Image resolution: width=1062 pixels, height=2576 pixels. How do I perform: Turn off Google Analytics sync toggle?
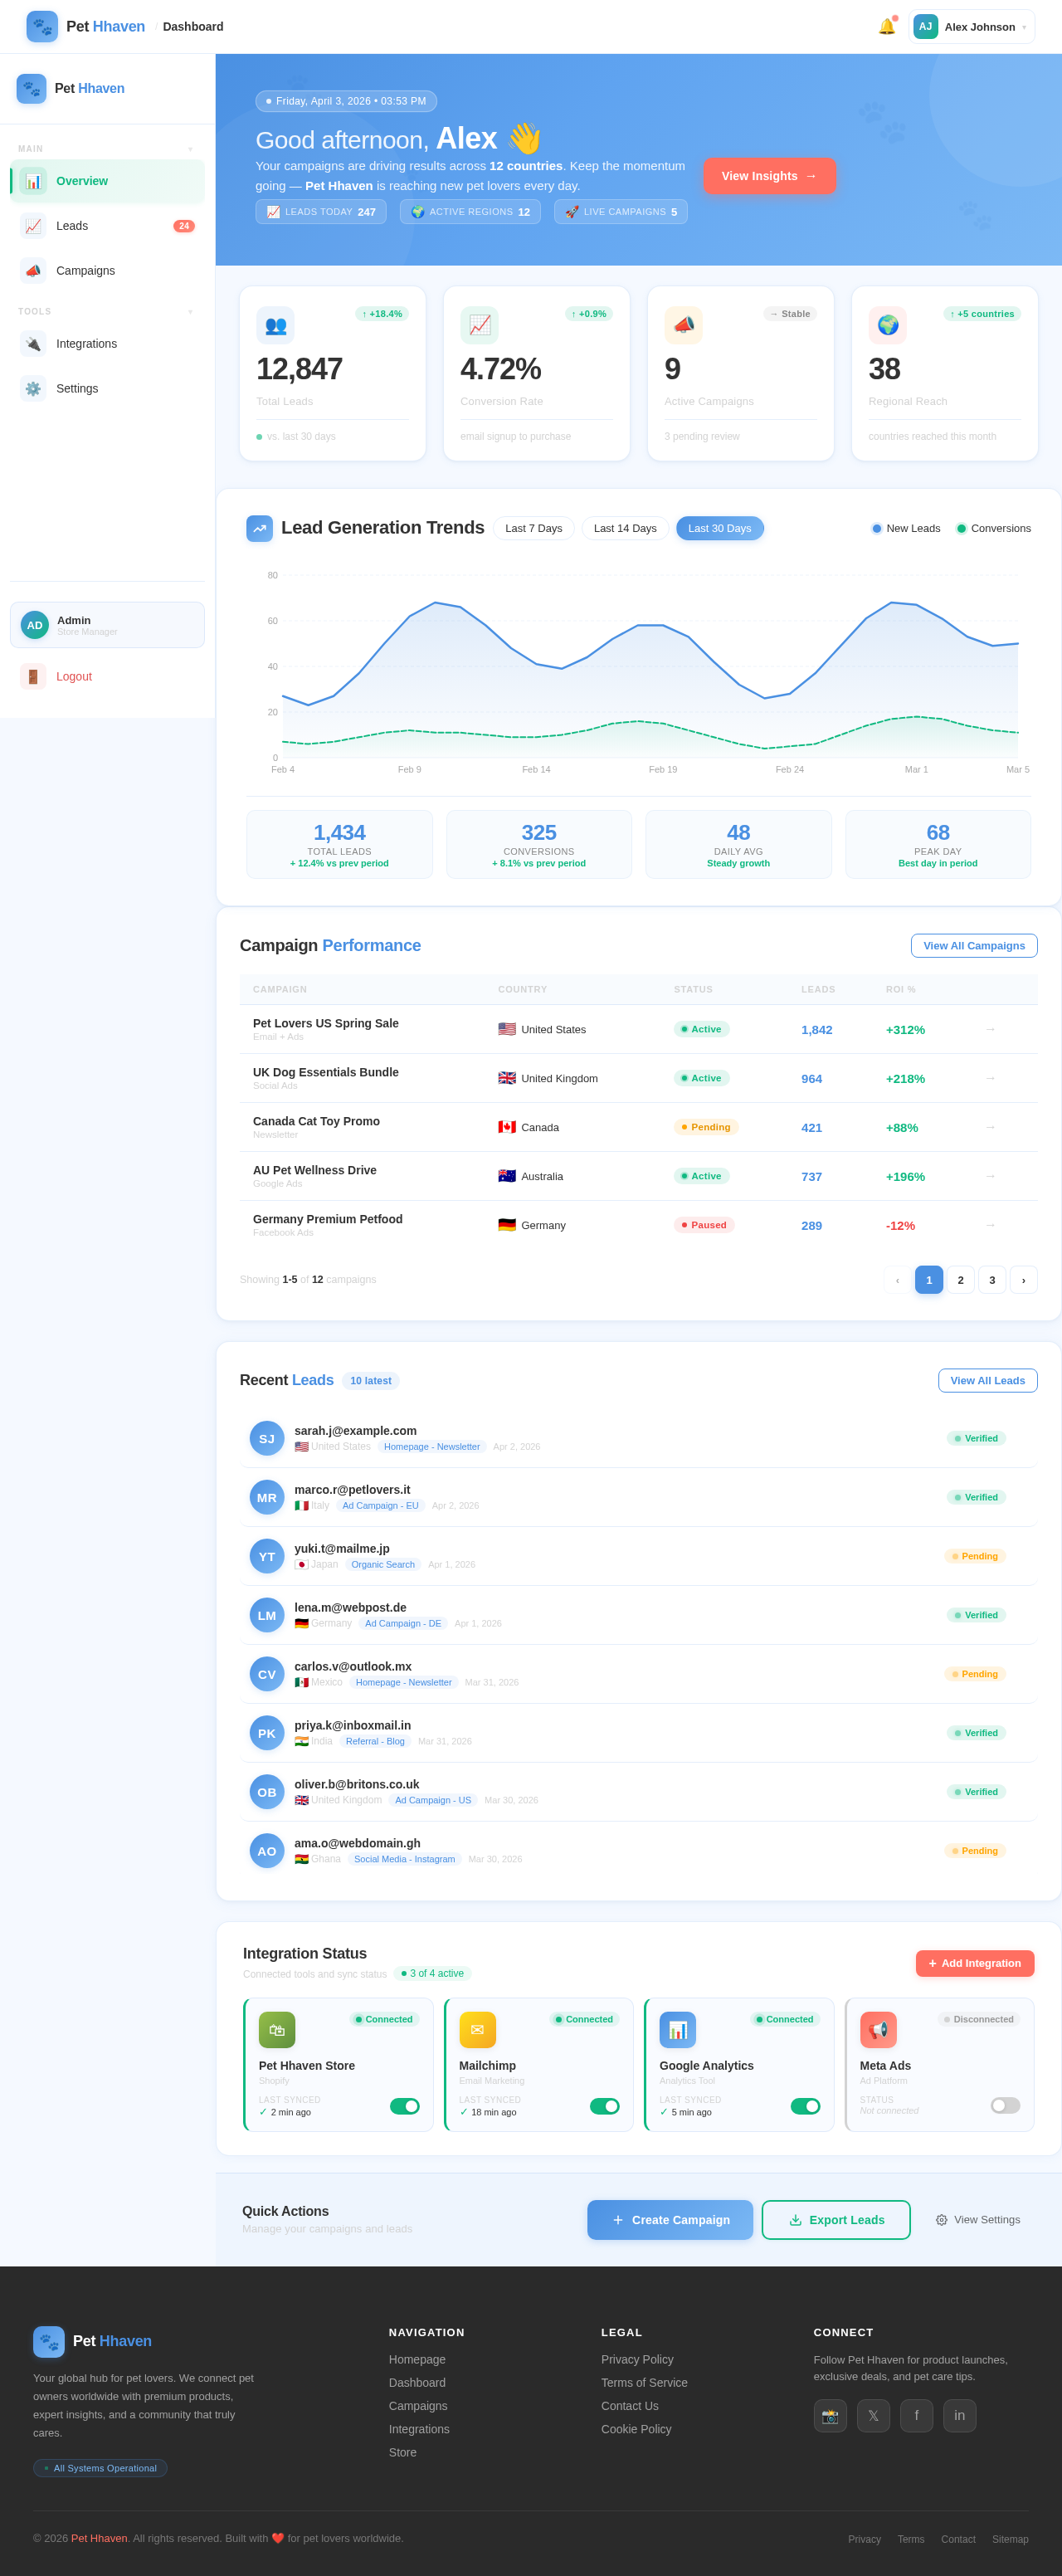805,2106
